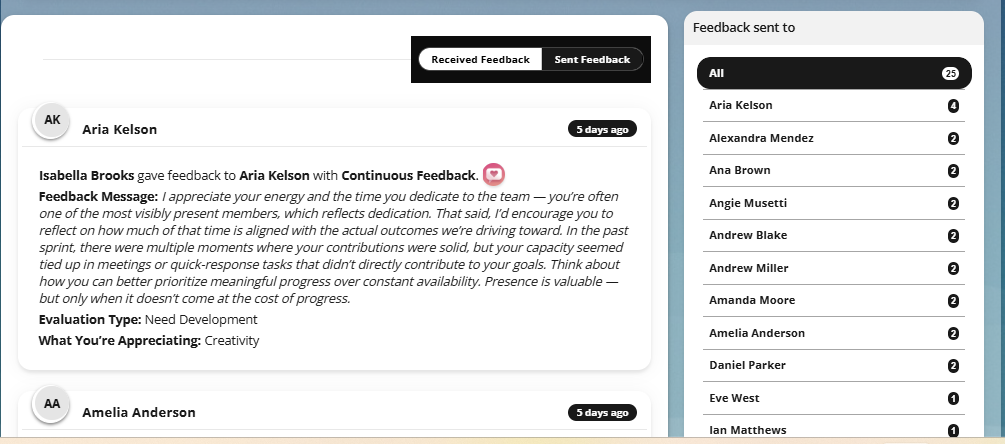This screenshot has width=1005, height=444.
Task: Show feedback sent to Andrew Blake
Action: [x=834, y=235]
